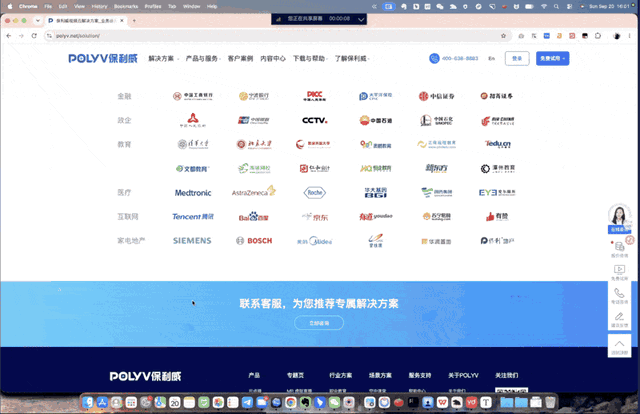This screenshot has width=640, height=414.
Task: Expand the 了解保利威 navigation dropdown
Action: point(352,58)
